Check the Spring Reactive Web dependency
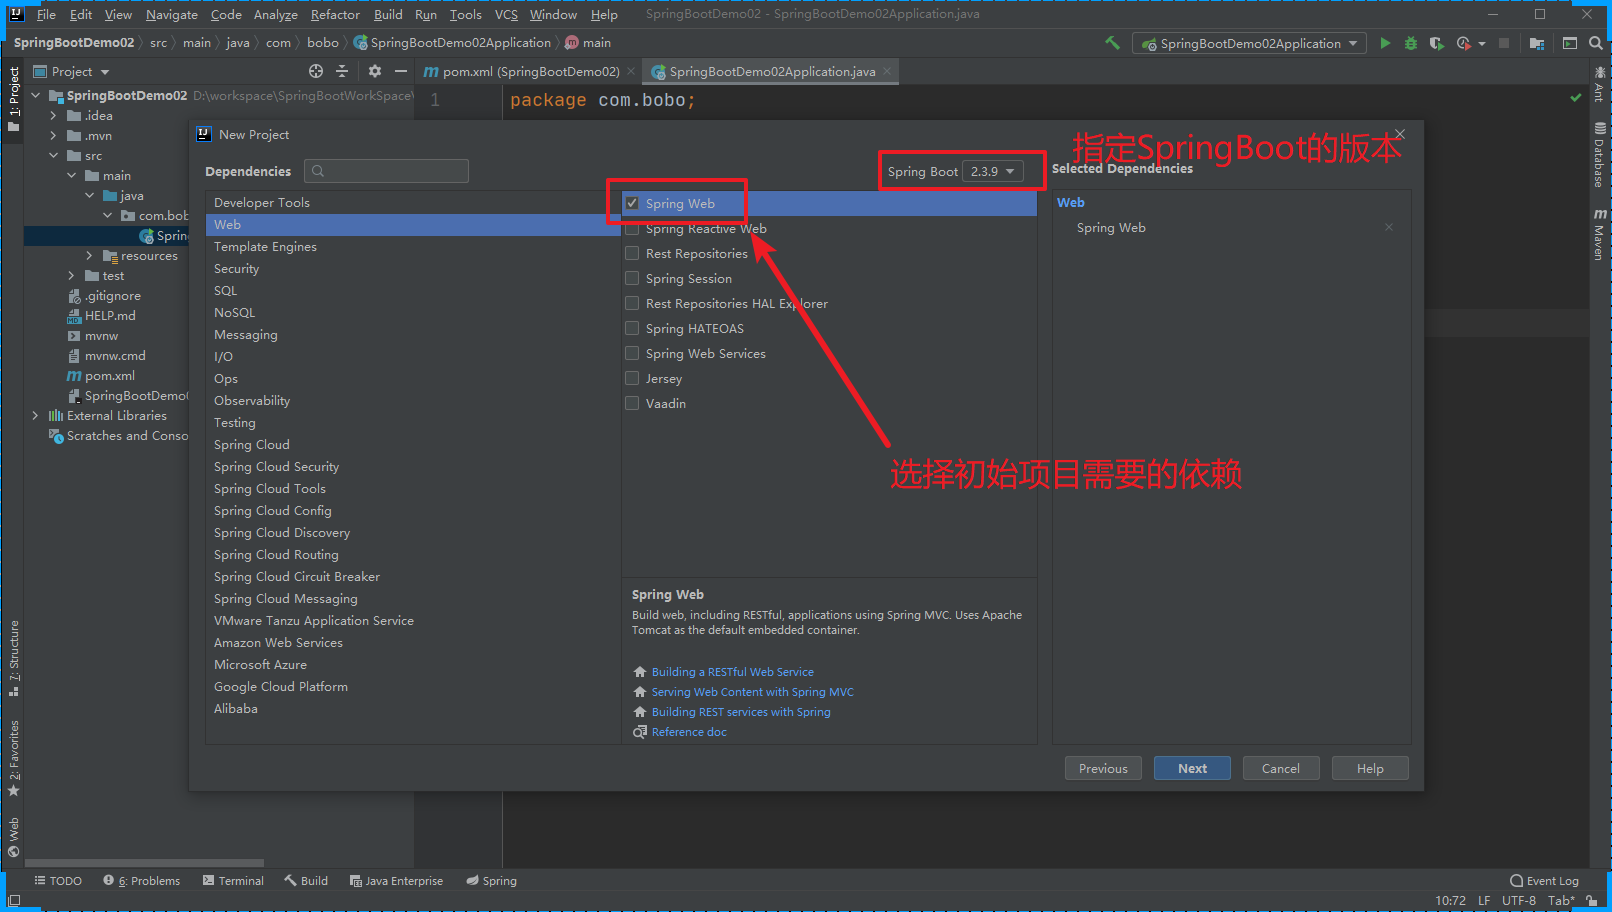Image resolution: width=1612 pixels, height=912 pixels. tap(632, 228)
